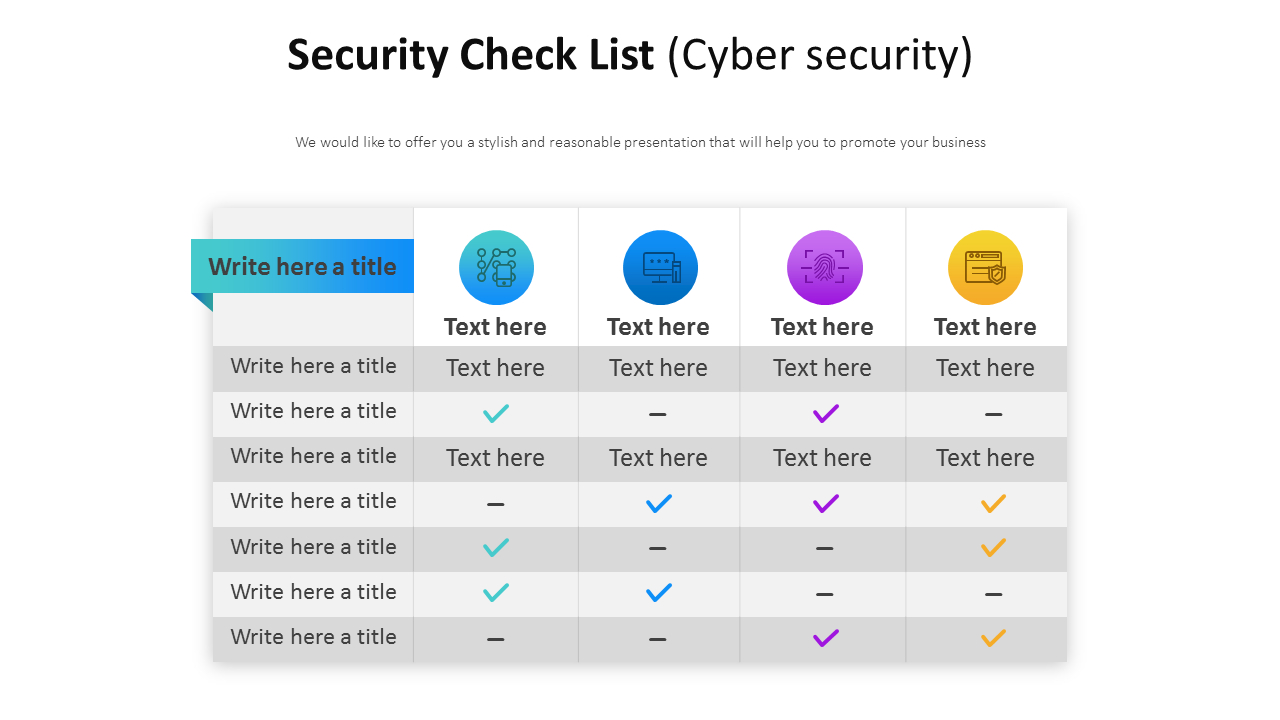Click the blue checkmark in sixth row
The width and height of the screenshot is (1280, 720).
coord(659,592)
